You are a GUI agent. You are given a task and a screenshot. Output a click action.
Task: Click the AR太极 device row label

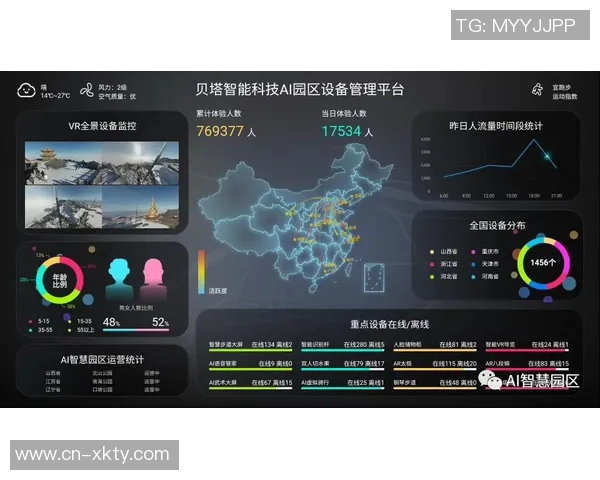403,363
